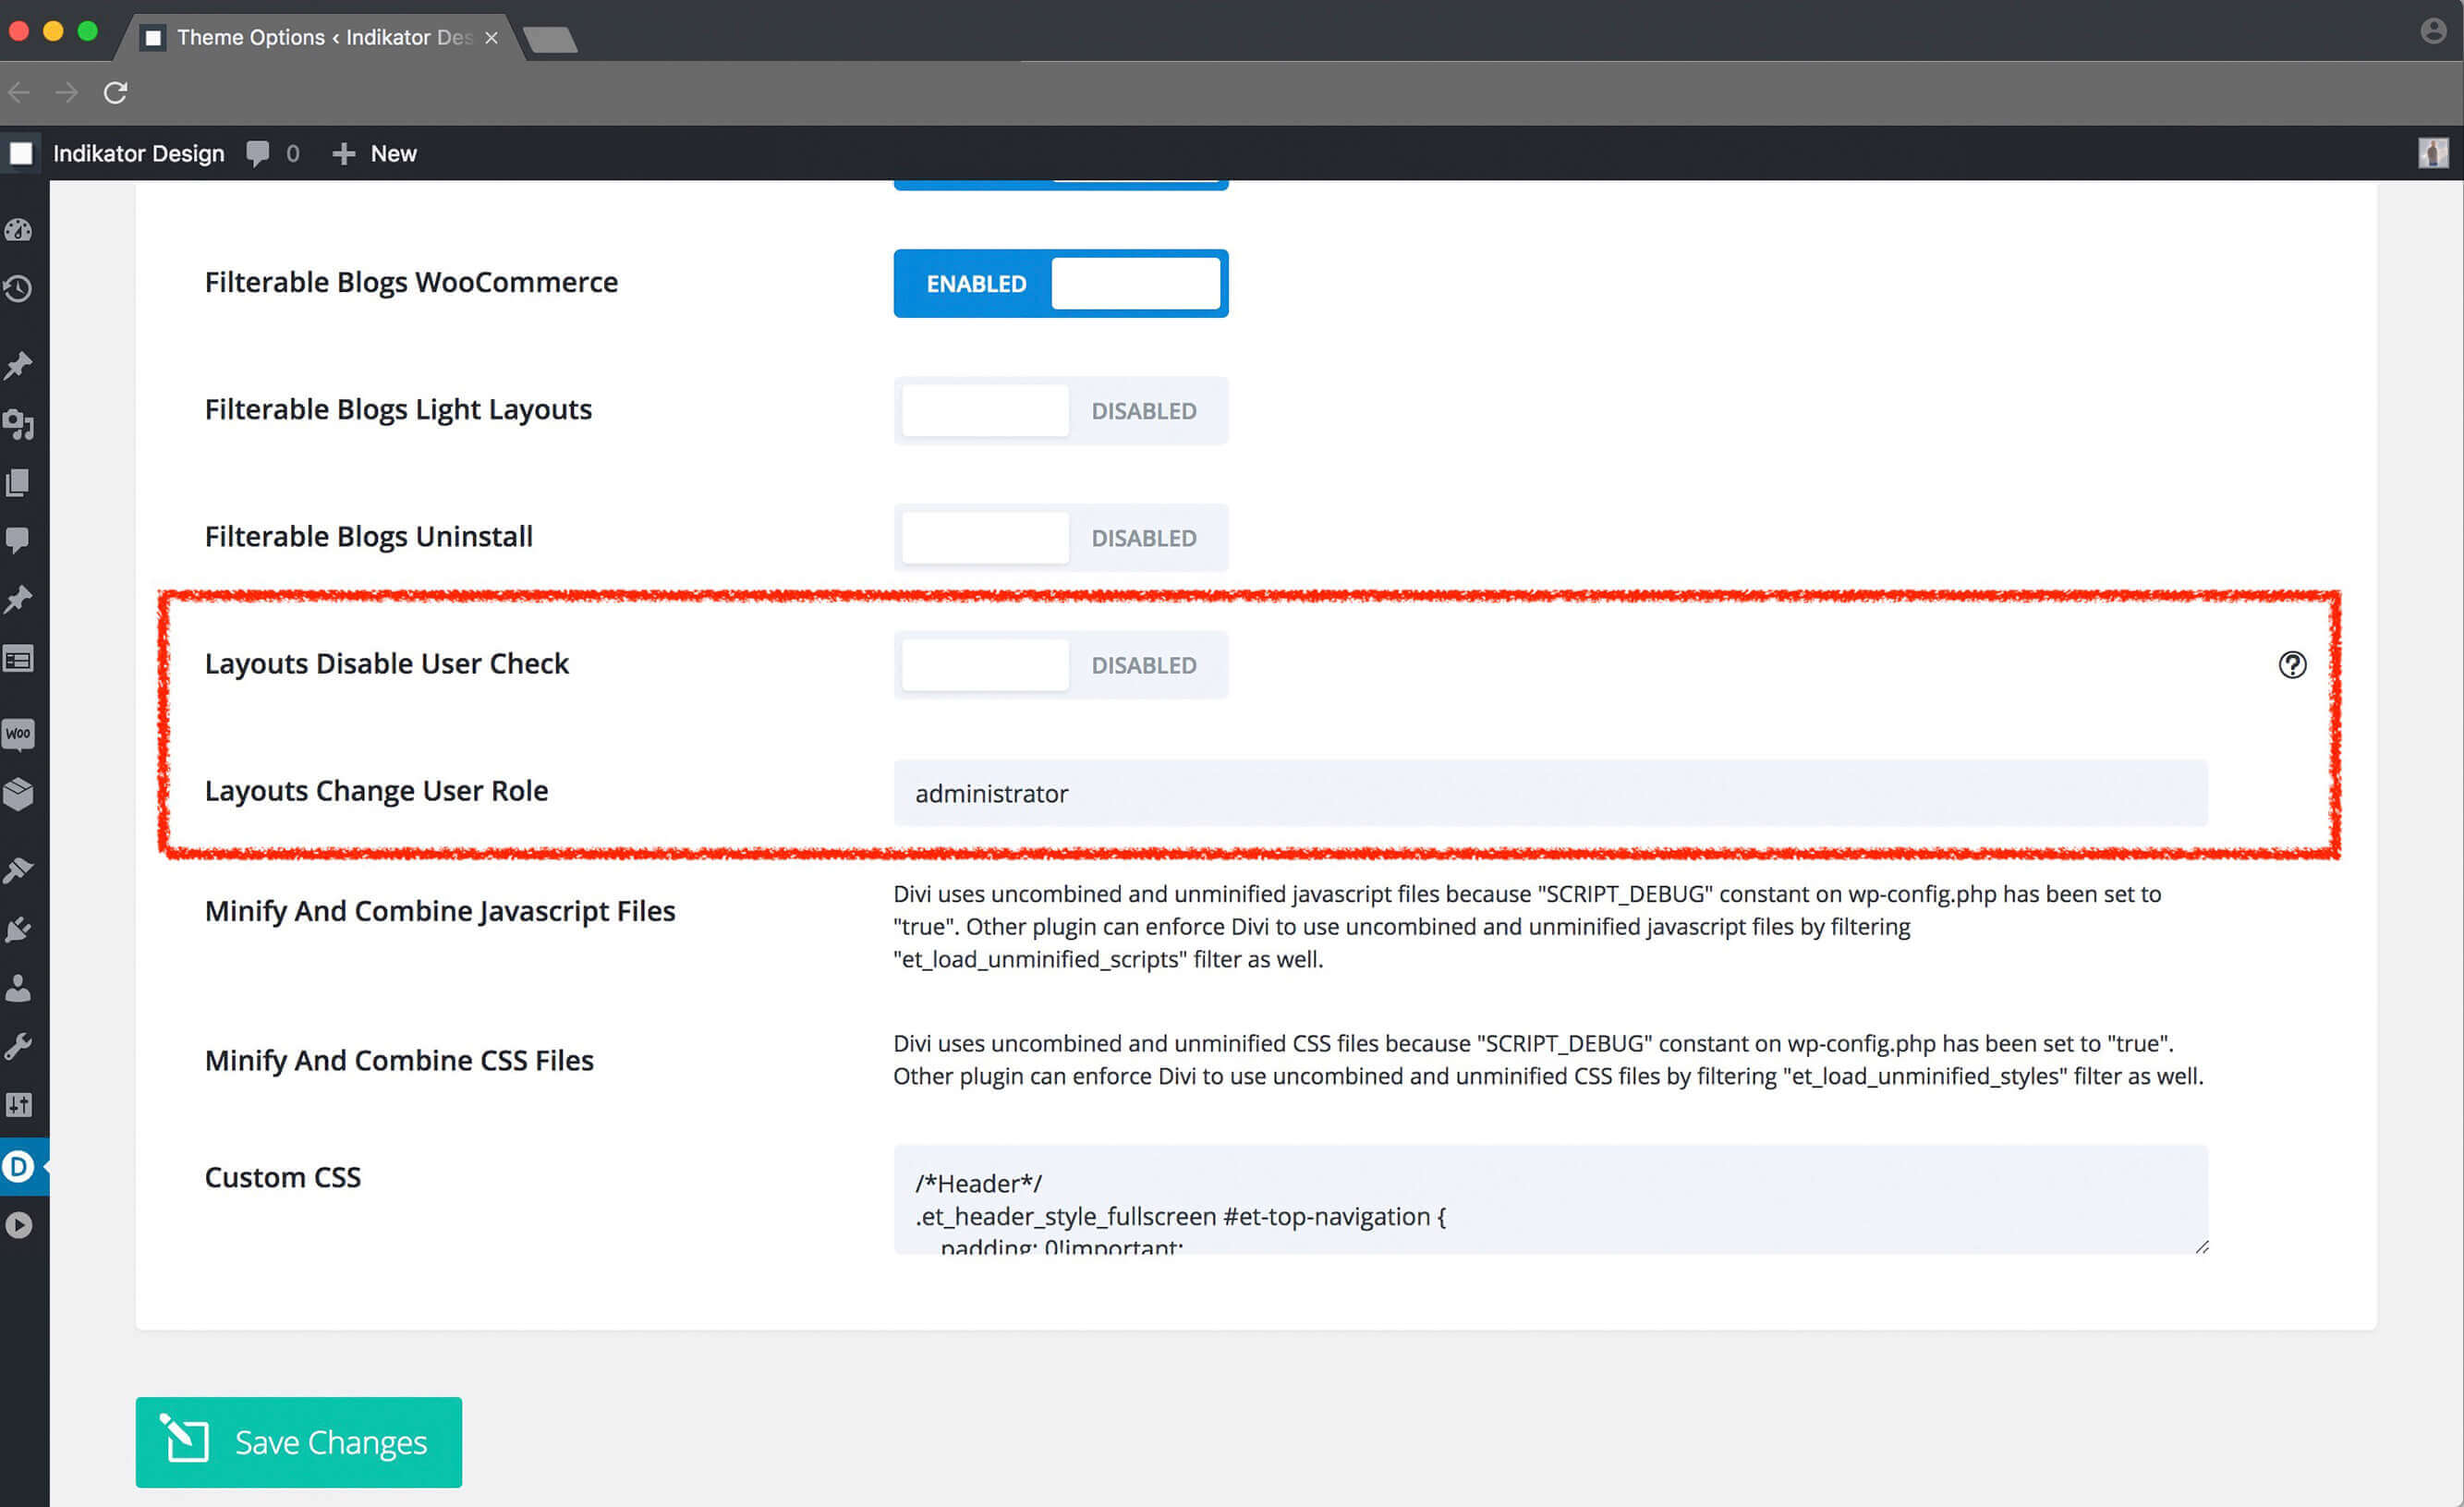The image size is (2464, 1507).
Task: Open the clock-history icon in the sidebar
Action: 18,289
